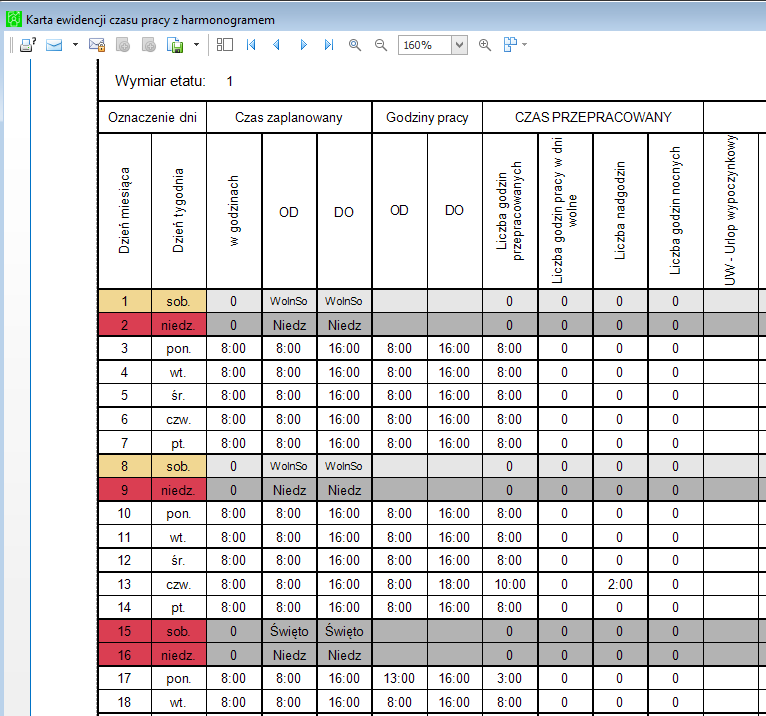
Task: Click 'Niedz' DO cell for day 9
Action: pyautogui.click(x=344, y=490)
